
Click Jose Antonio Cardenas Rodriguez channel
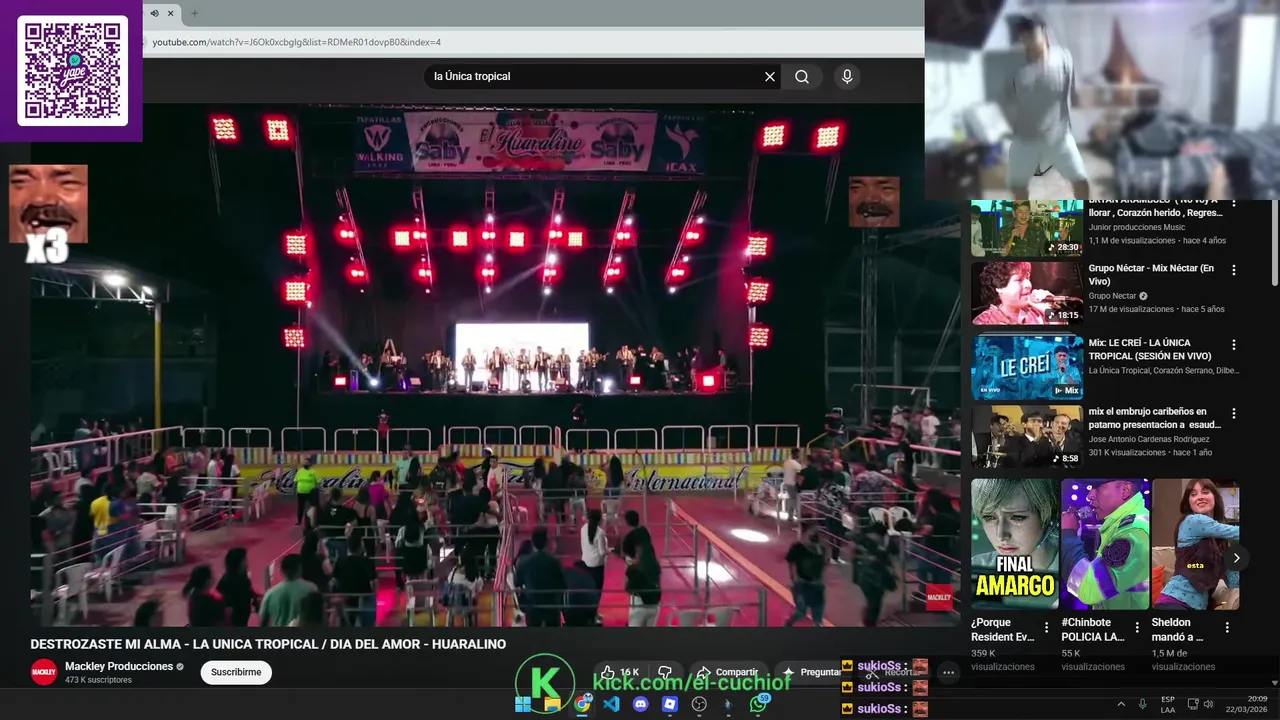tap(1149, 439)
